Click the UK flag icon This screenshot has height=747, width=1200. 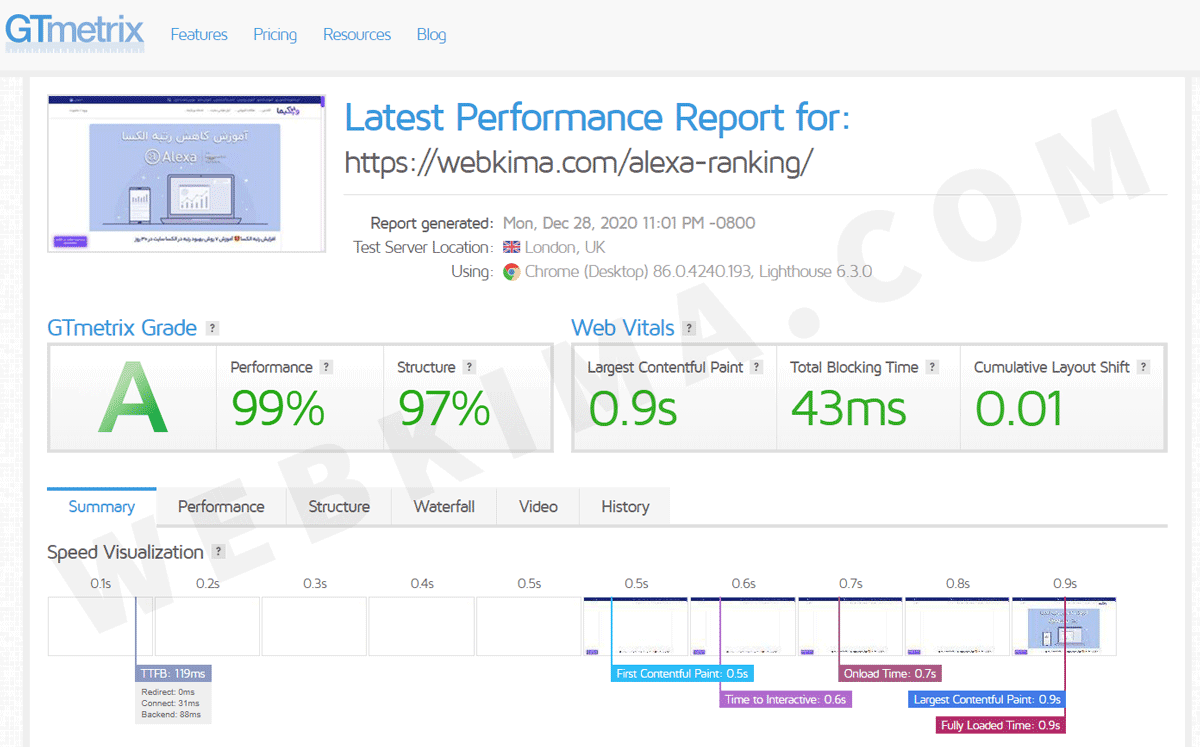click(x=512, y=247)
